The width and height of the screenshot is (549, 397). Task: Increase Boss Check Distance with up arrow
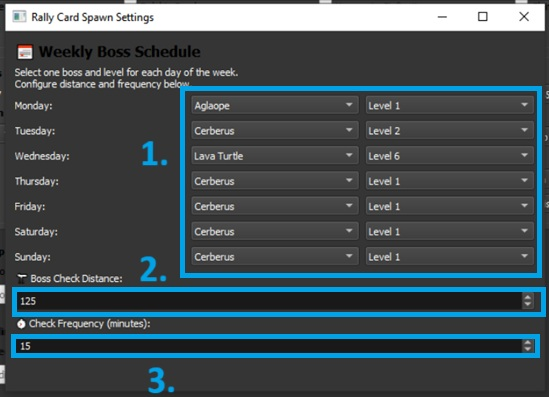tap(528, 297)
